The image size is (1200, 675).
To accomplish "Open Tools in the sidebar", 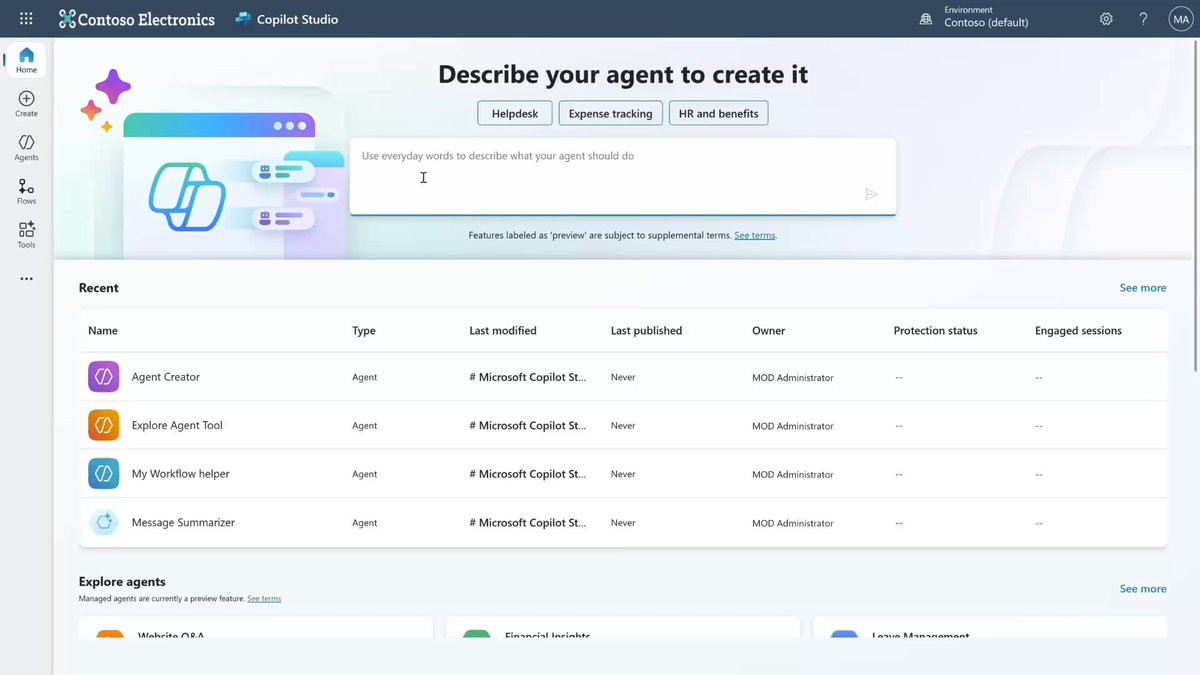I will click(26, 235).
